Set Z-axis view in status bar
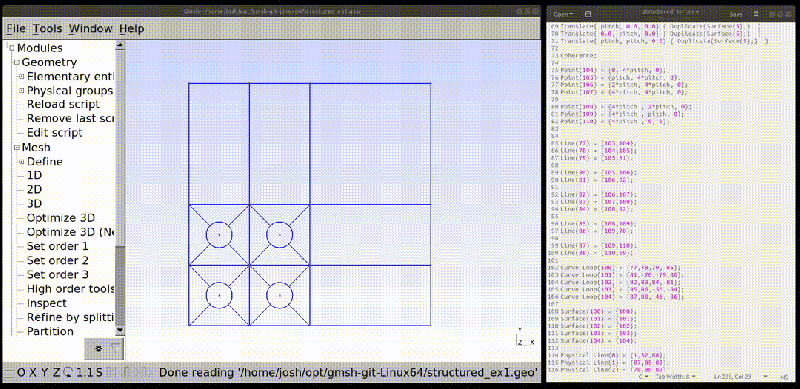The width and height of the screenshot is (800, 389). pyautogui.click(x=56, y=372)
